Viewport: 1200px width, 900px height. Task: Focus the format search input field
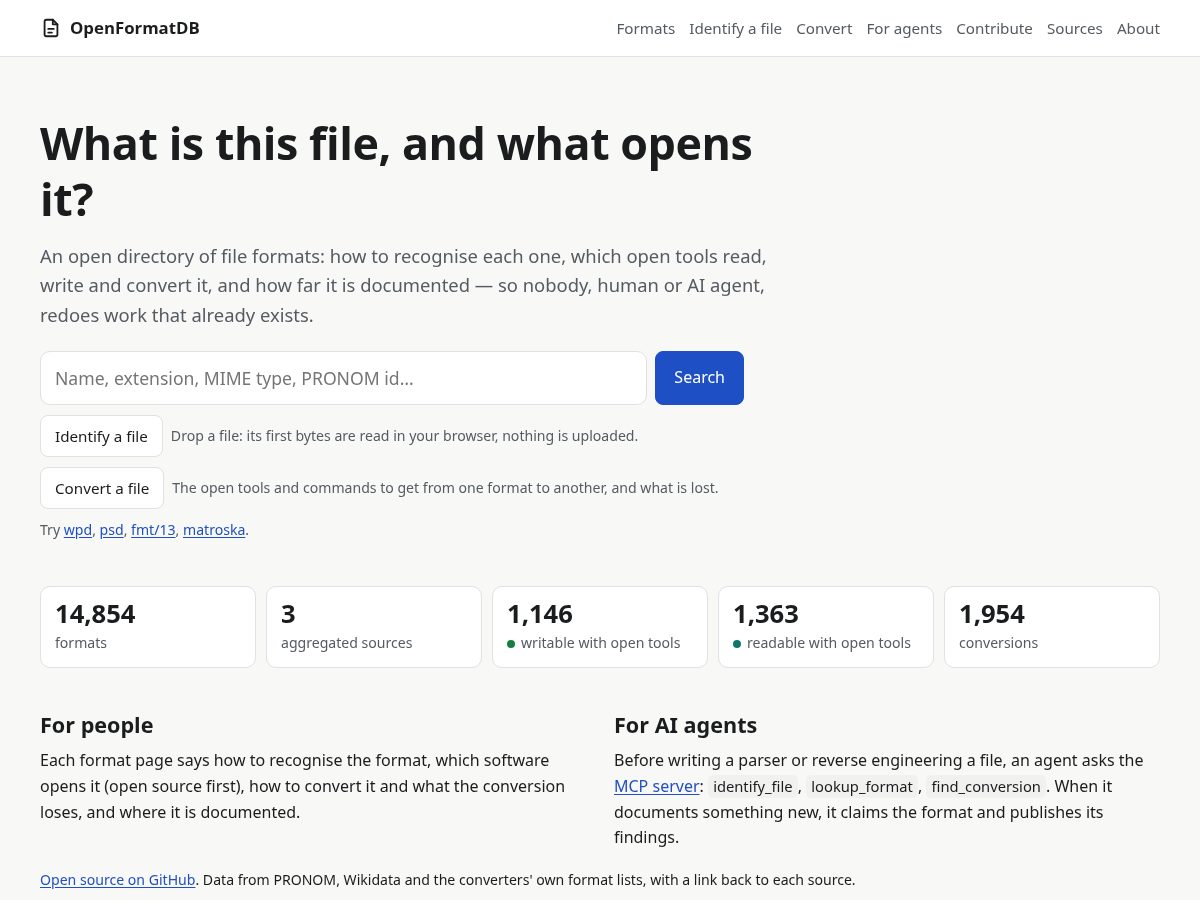[x=343, y=378]
